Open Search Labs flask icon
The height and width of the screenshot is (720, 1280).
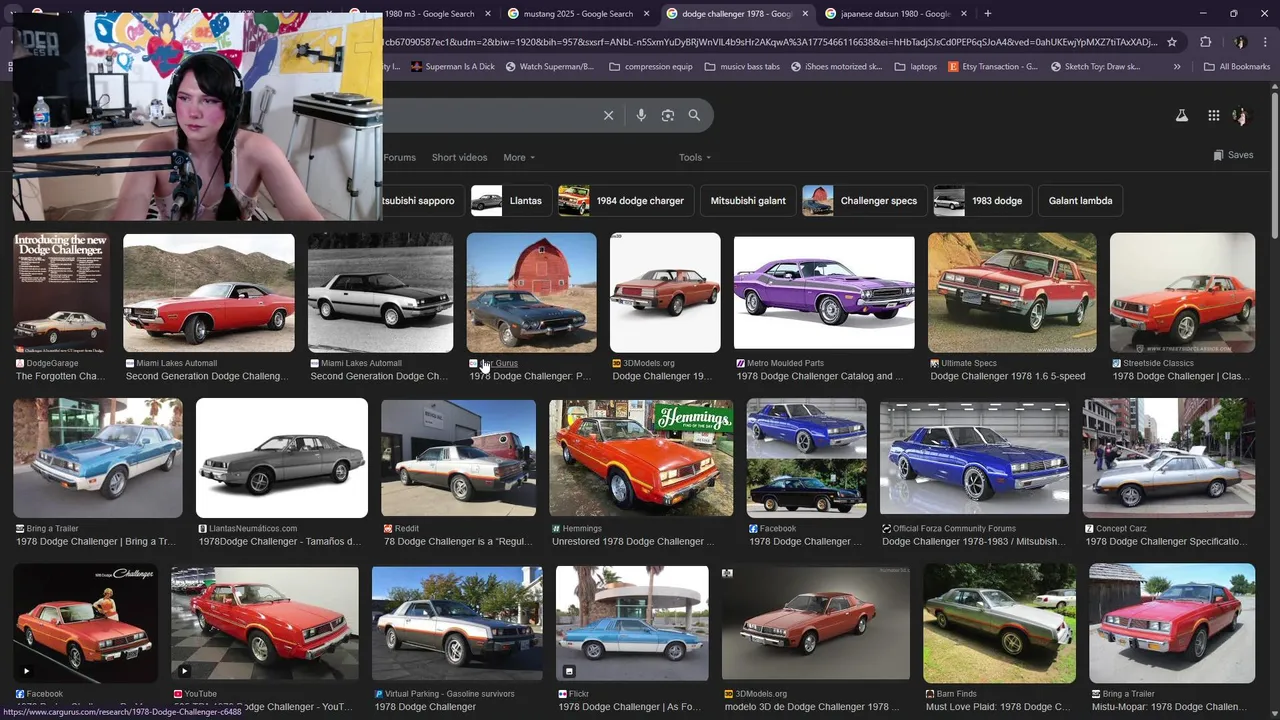click(x=1181, y=115)
